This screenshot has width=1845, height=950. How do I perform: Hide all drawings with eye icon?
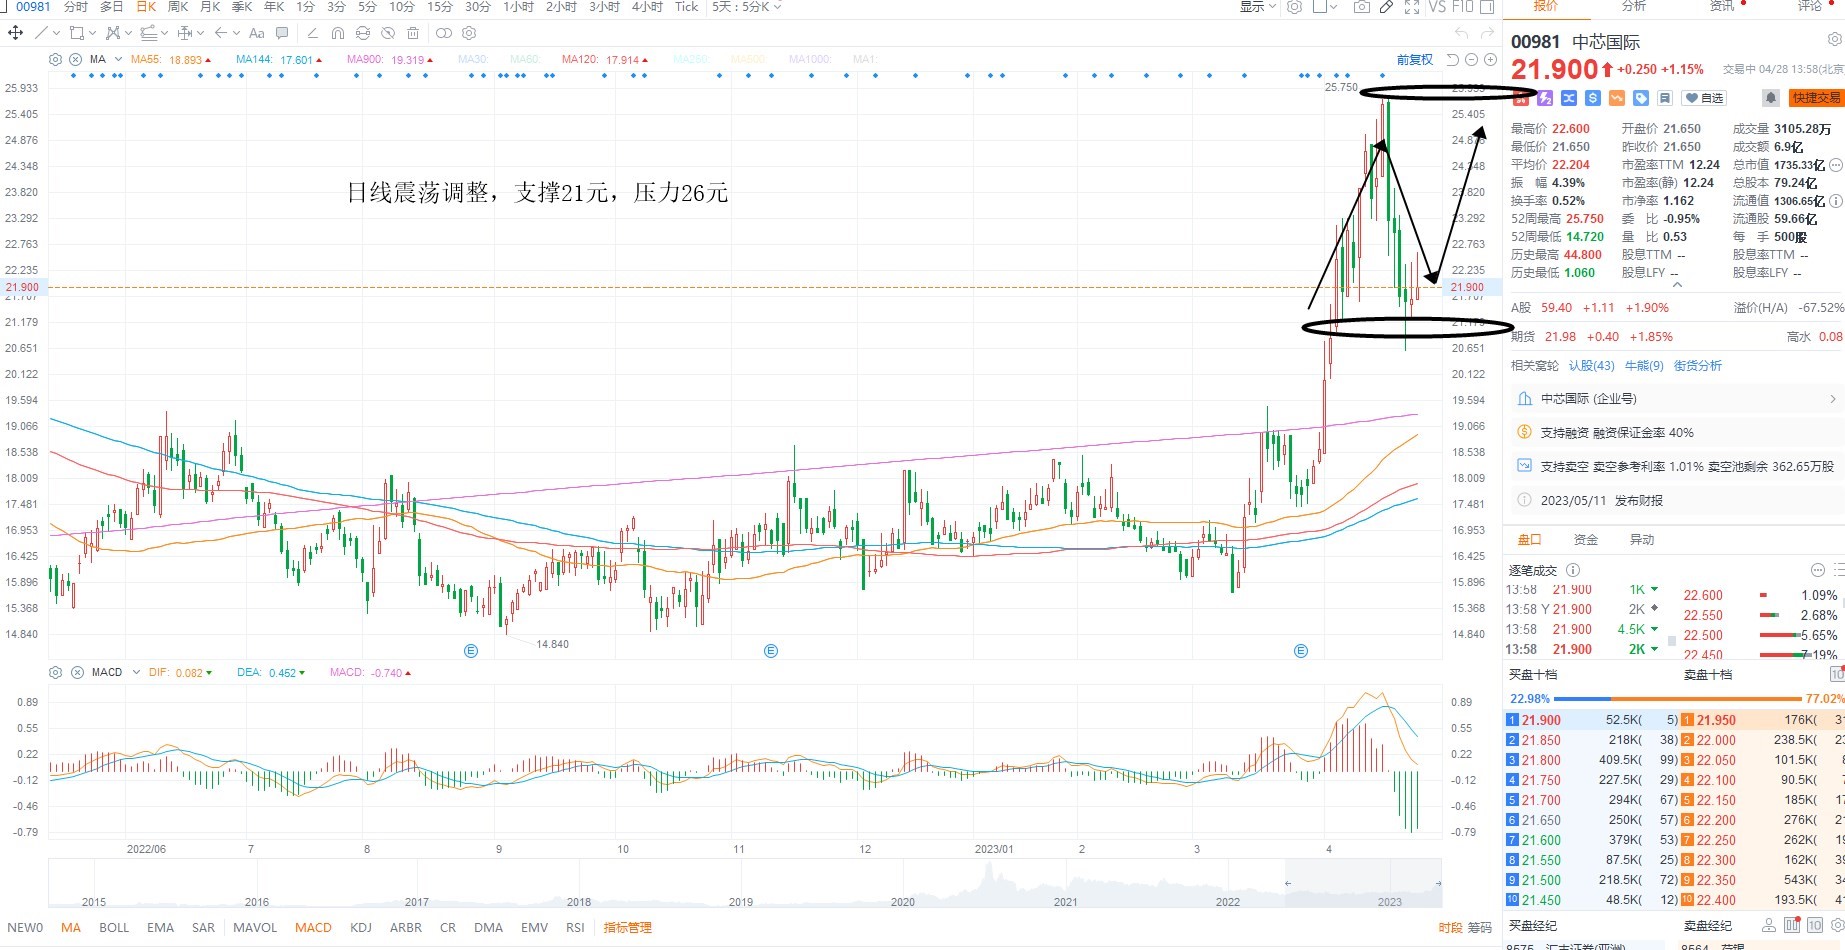[388, 33]
